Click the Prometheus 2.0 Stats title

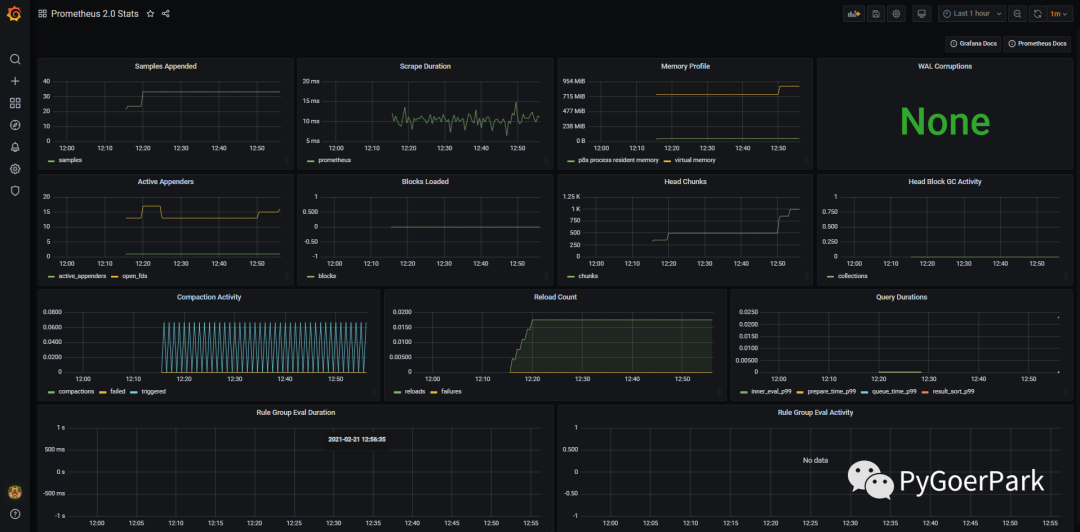[x=95, y=14]
